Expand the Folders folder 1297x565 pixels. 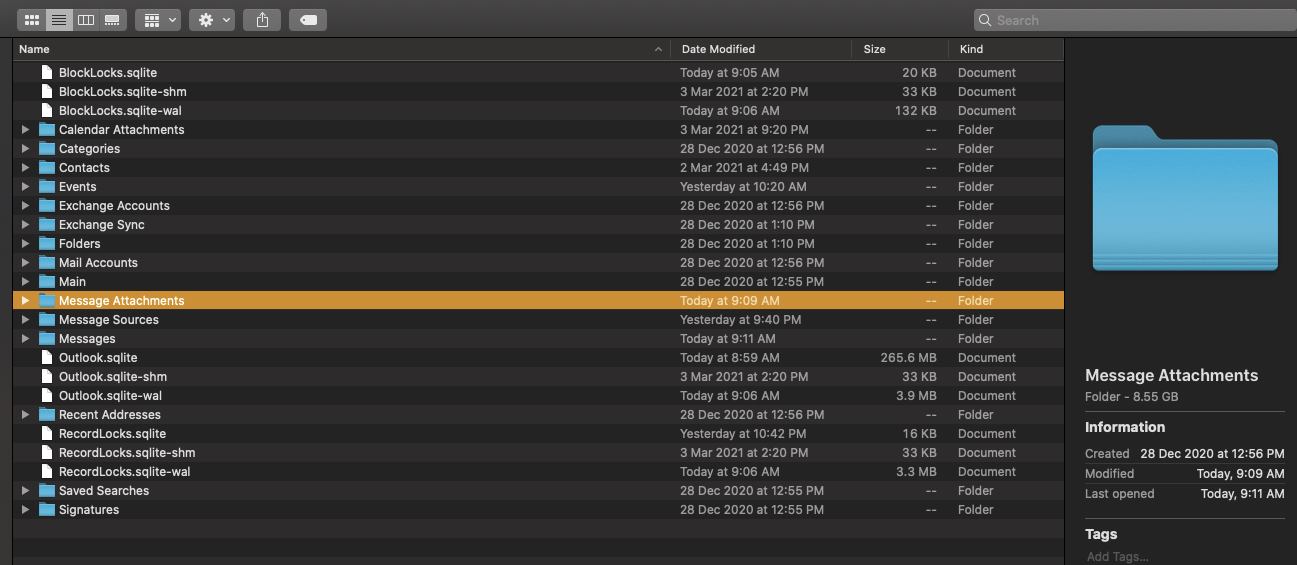tap(26, 244)
